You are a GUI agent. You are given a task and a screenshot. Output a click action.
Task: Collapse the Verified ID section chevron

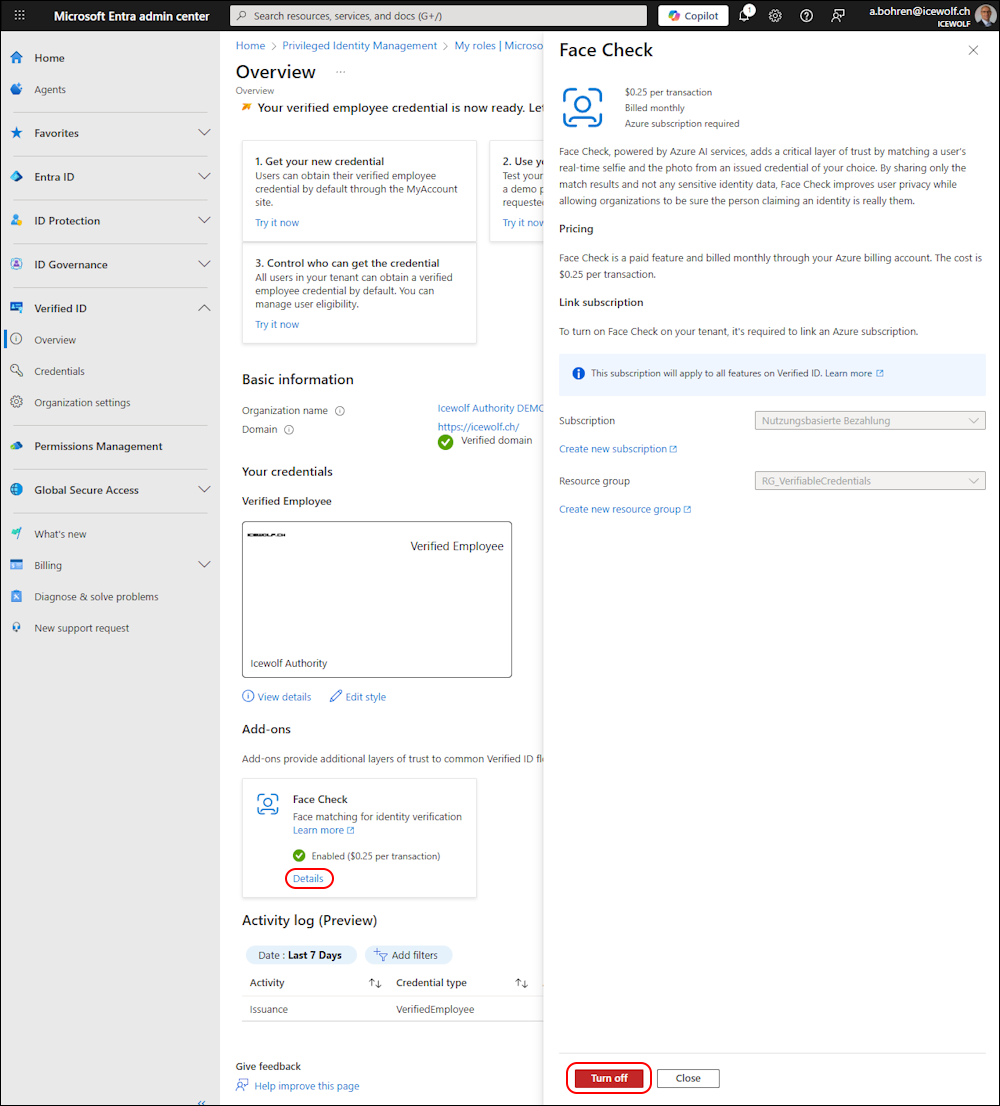point(205,308)
